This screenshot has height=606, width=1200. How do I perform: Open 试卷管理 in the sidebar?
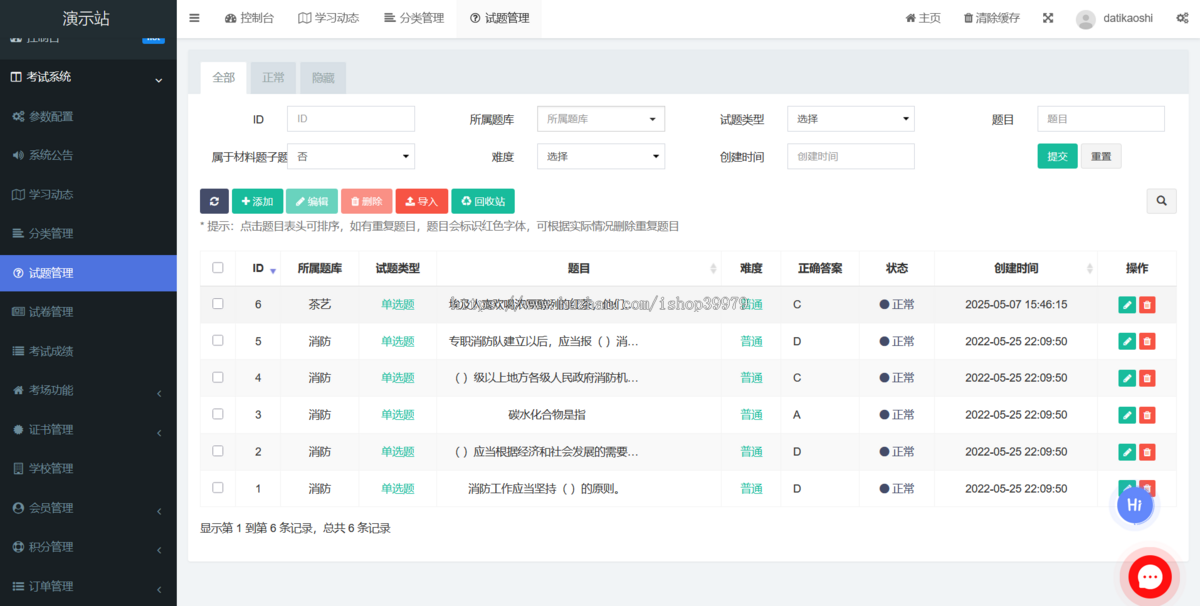[x=88, y=312]
